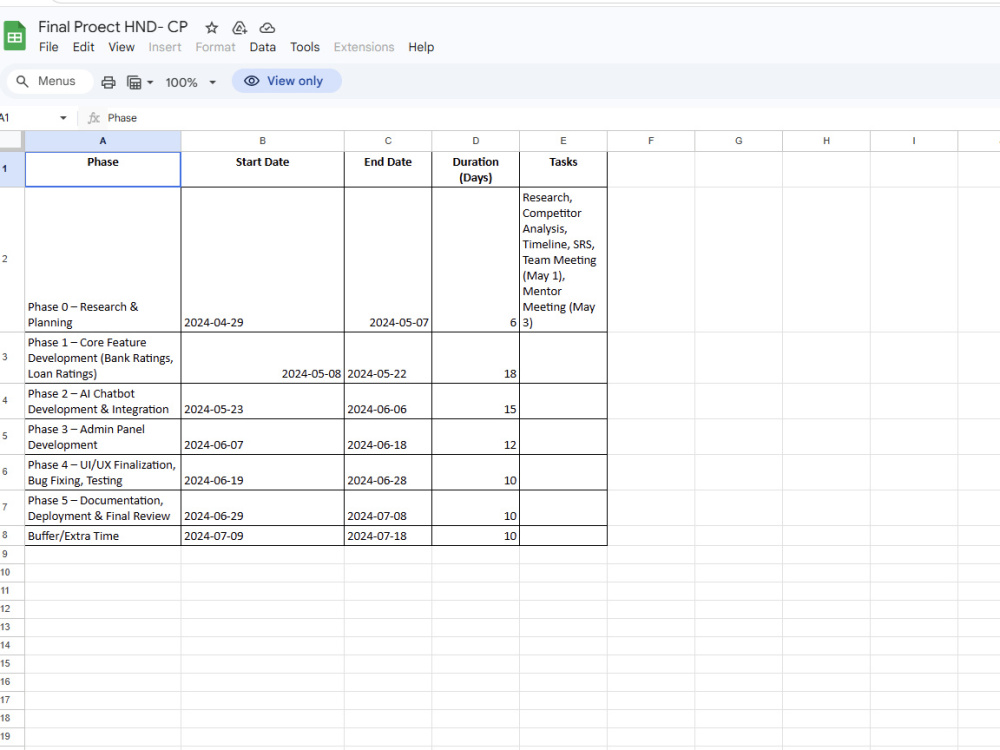Select column C header
Screen dimensions: 1000x750
pos(388,141)
